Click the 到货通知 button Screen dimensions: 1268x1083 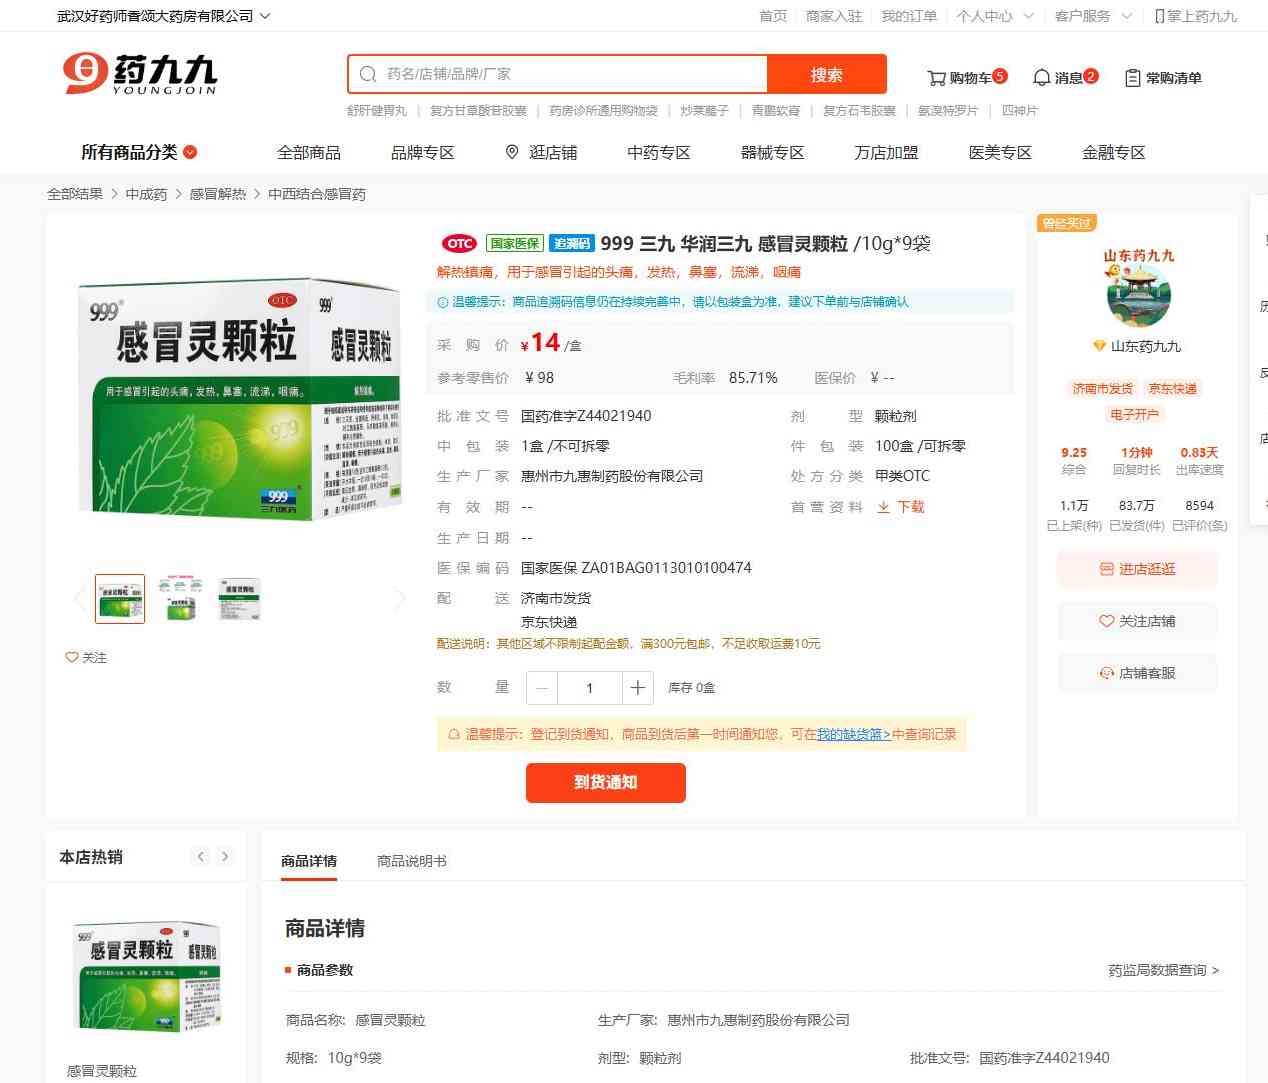click(x=605, y=782)
